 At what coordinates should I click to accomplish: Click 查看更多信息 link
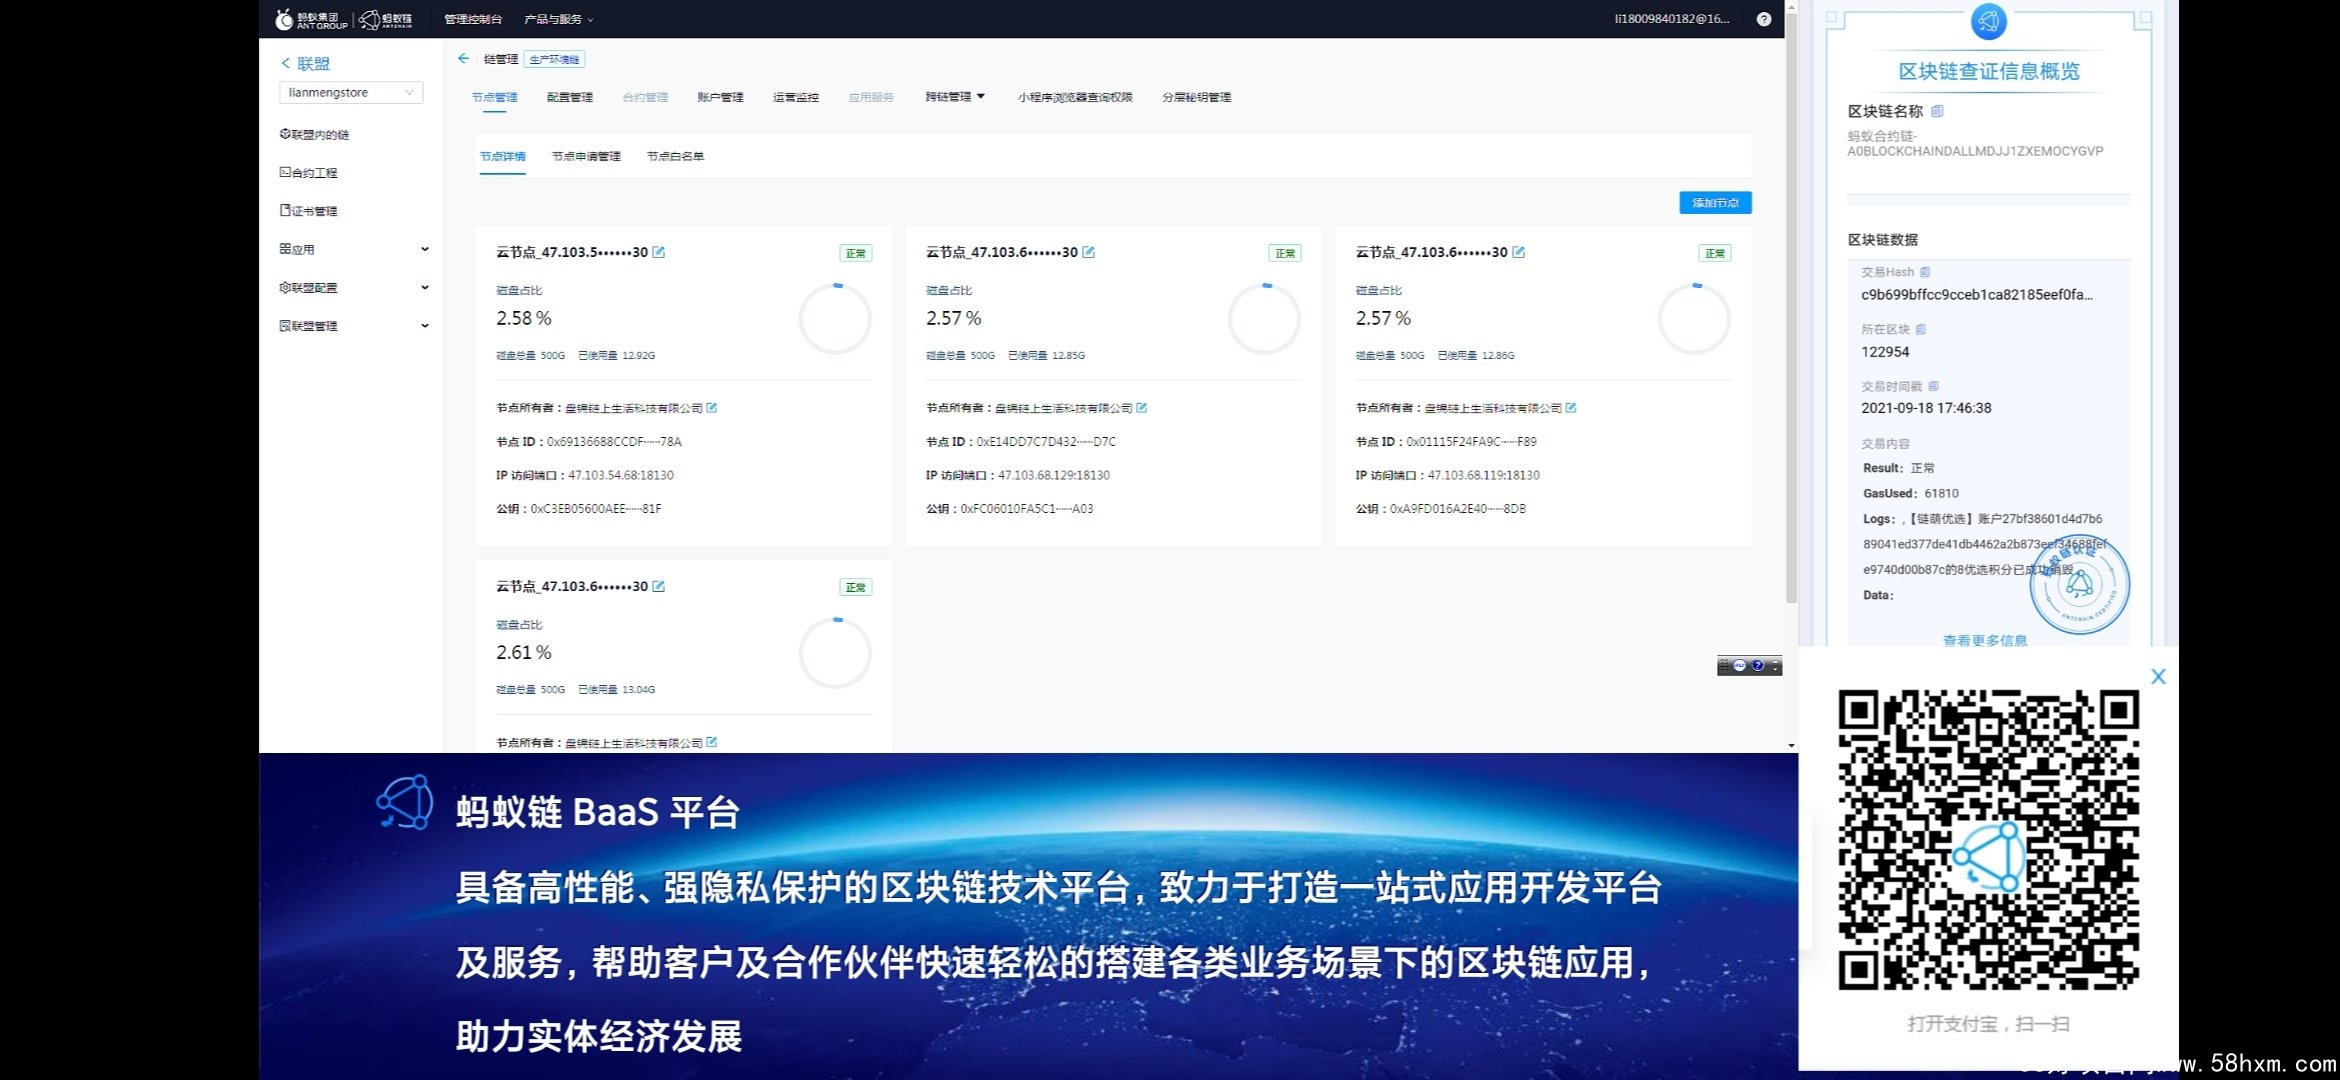[x=1985, y=640]
